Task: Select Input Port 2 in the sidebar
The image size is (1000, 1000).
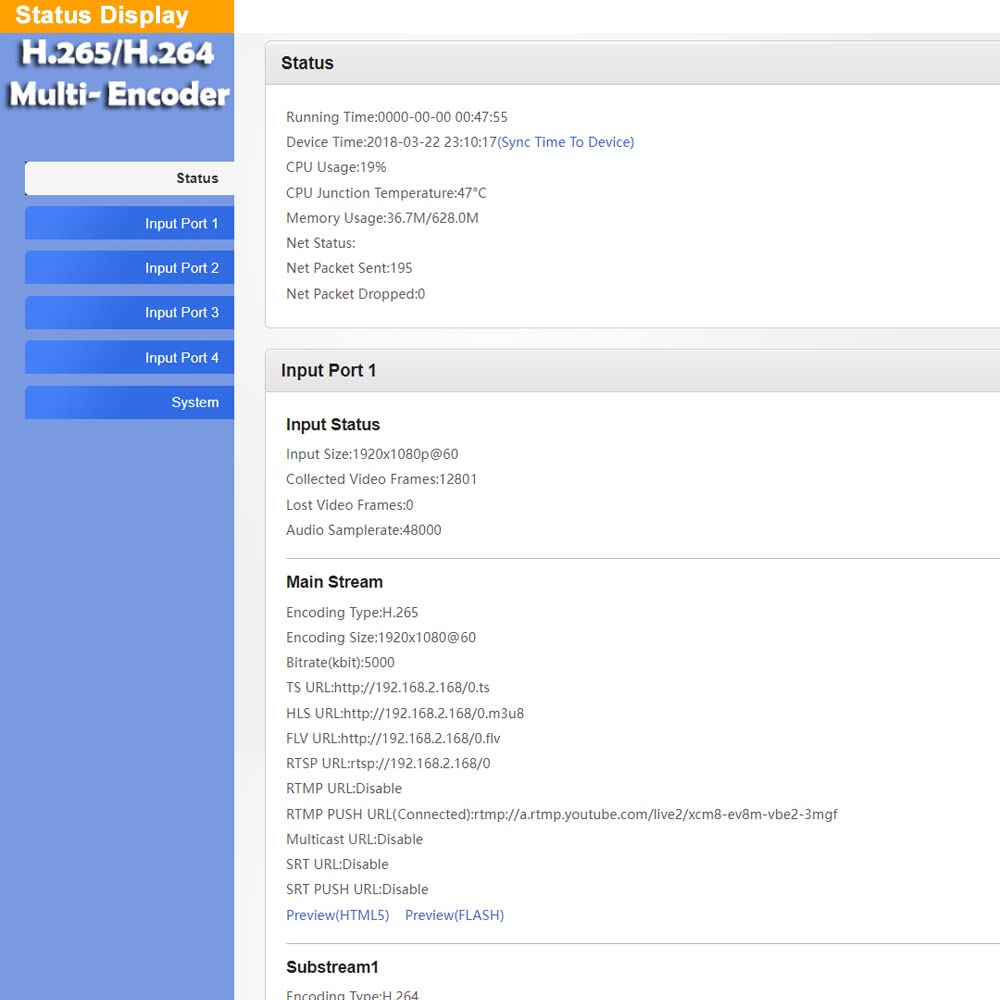Action: 129,268
